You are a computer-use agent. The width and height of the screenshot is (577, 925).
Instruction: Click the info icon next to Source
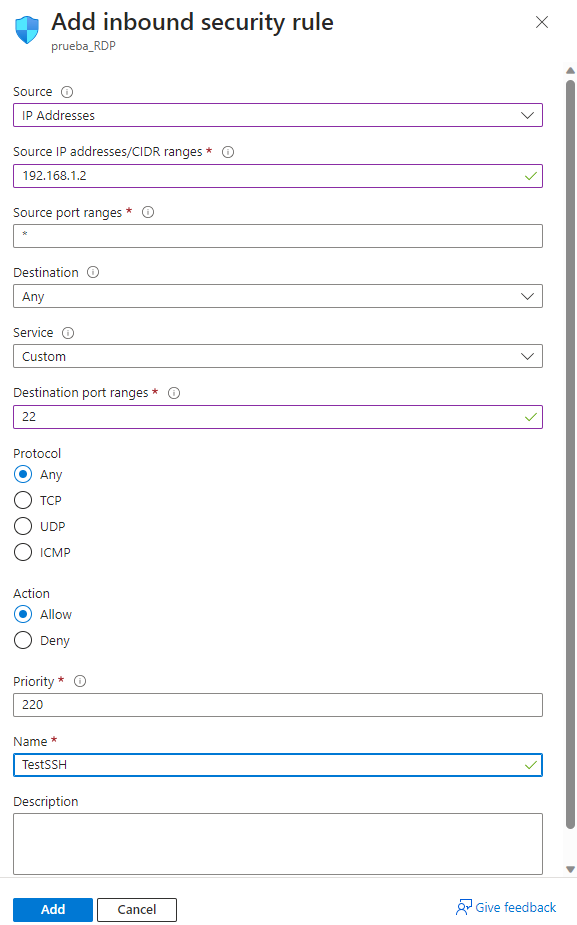point(67,92)
